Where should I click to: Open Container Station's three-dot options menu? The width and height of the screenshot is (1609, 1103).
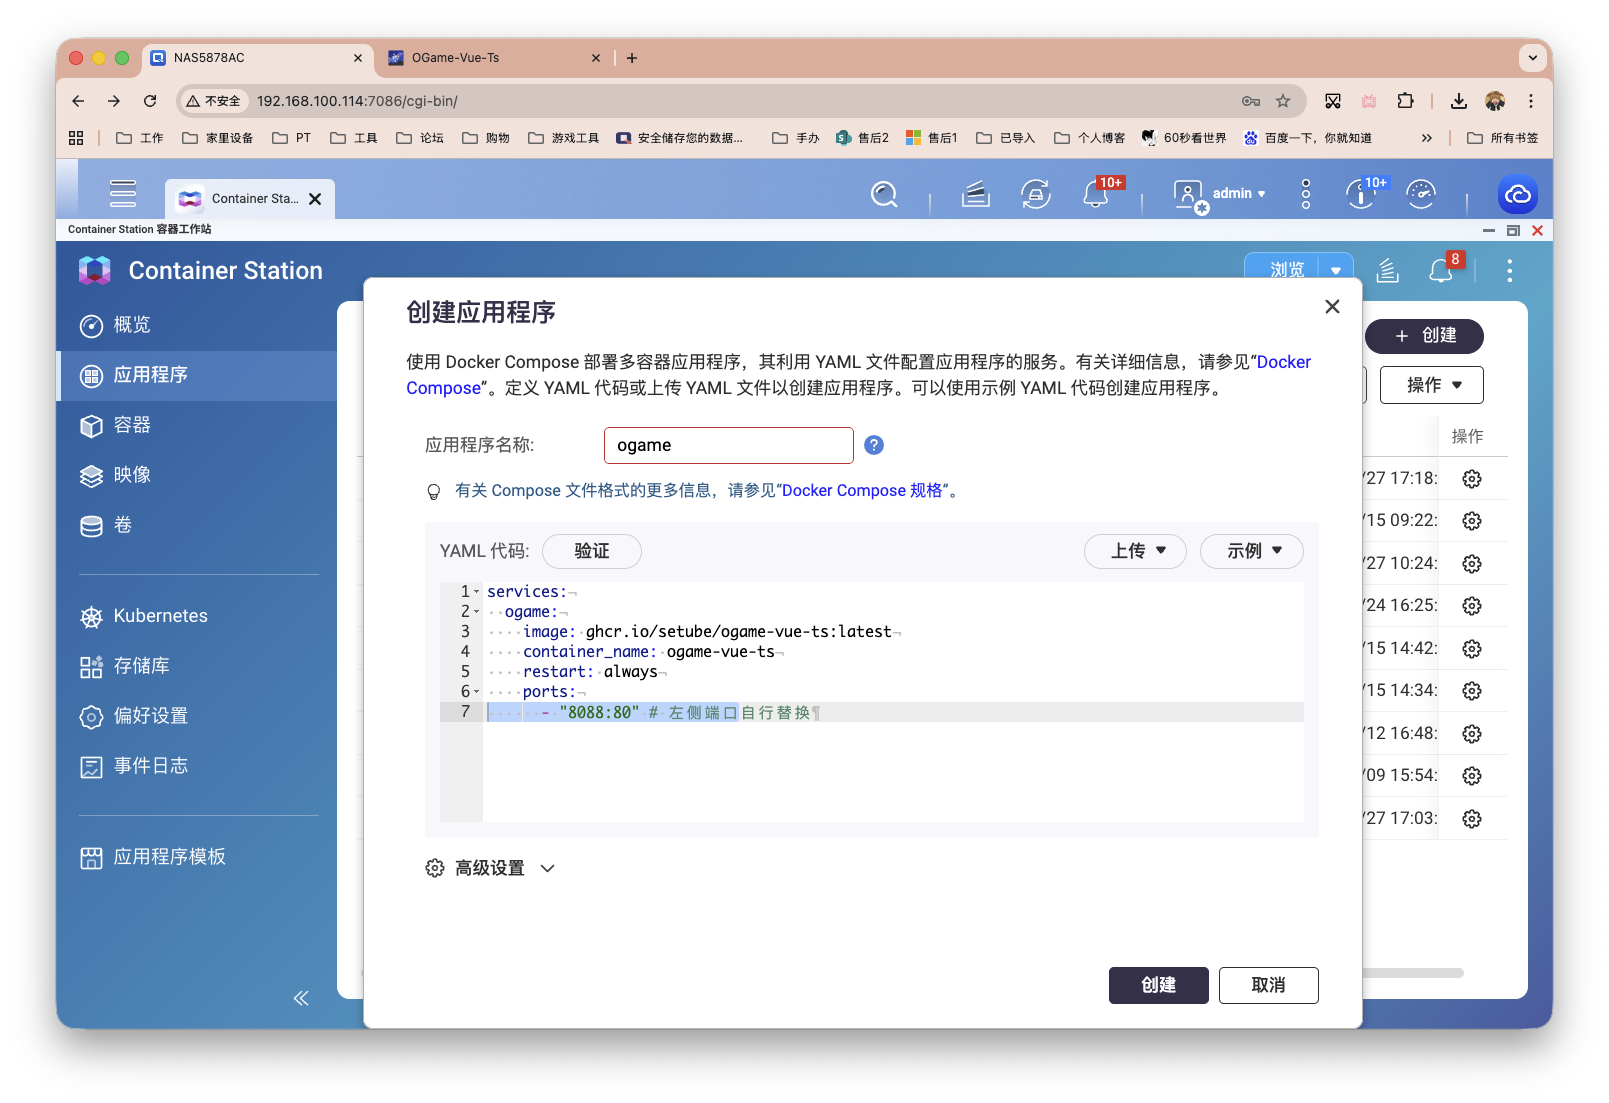coord(1509,271)
